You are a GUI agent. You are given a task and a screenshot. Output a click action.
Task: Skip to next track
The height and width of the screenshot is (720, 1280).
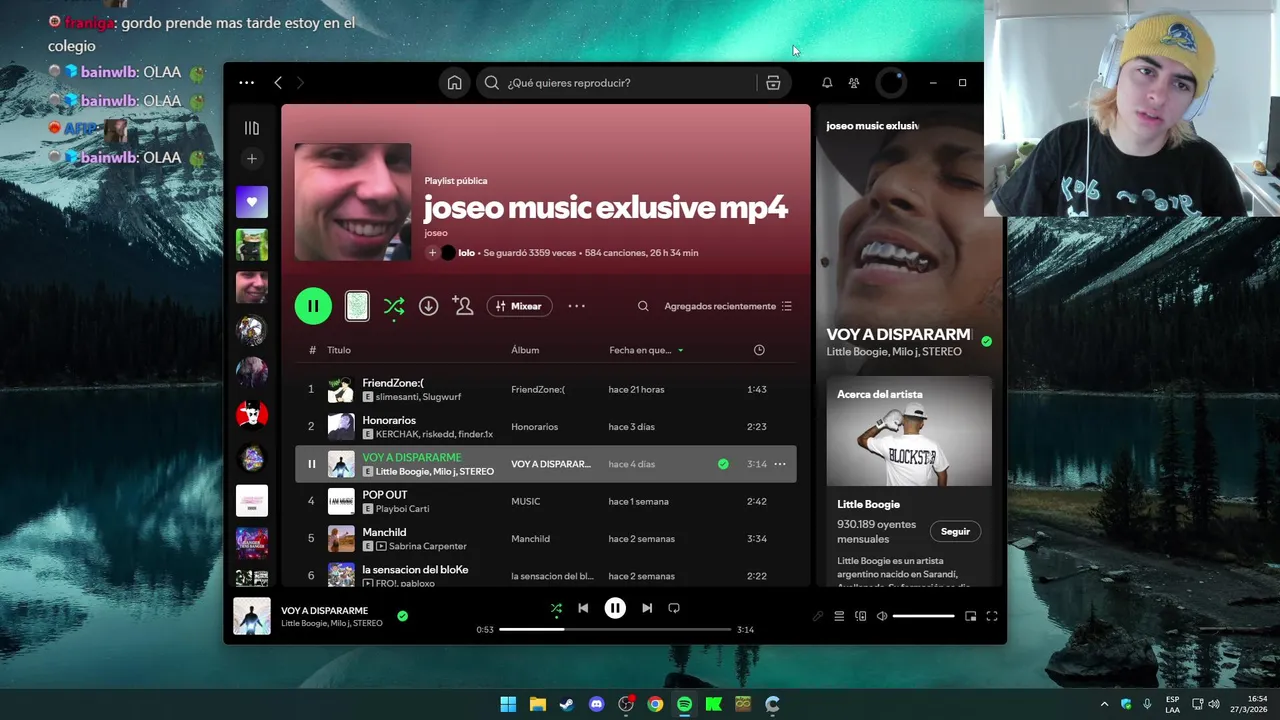pyautogui.click(x=647, y=608)
